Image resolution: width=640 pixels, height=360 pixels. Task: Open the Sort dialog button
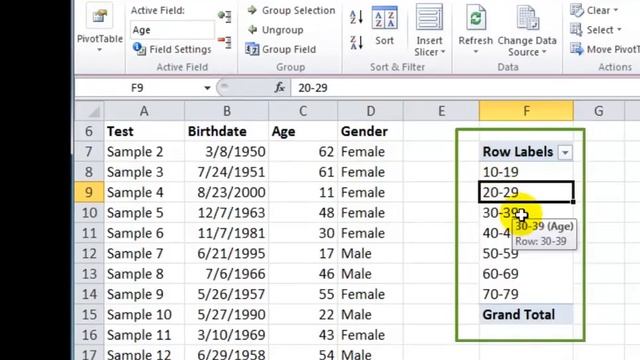coord(384,25)
